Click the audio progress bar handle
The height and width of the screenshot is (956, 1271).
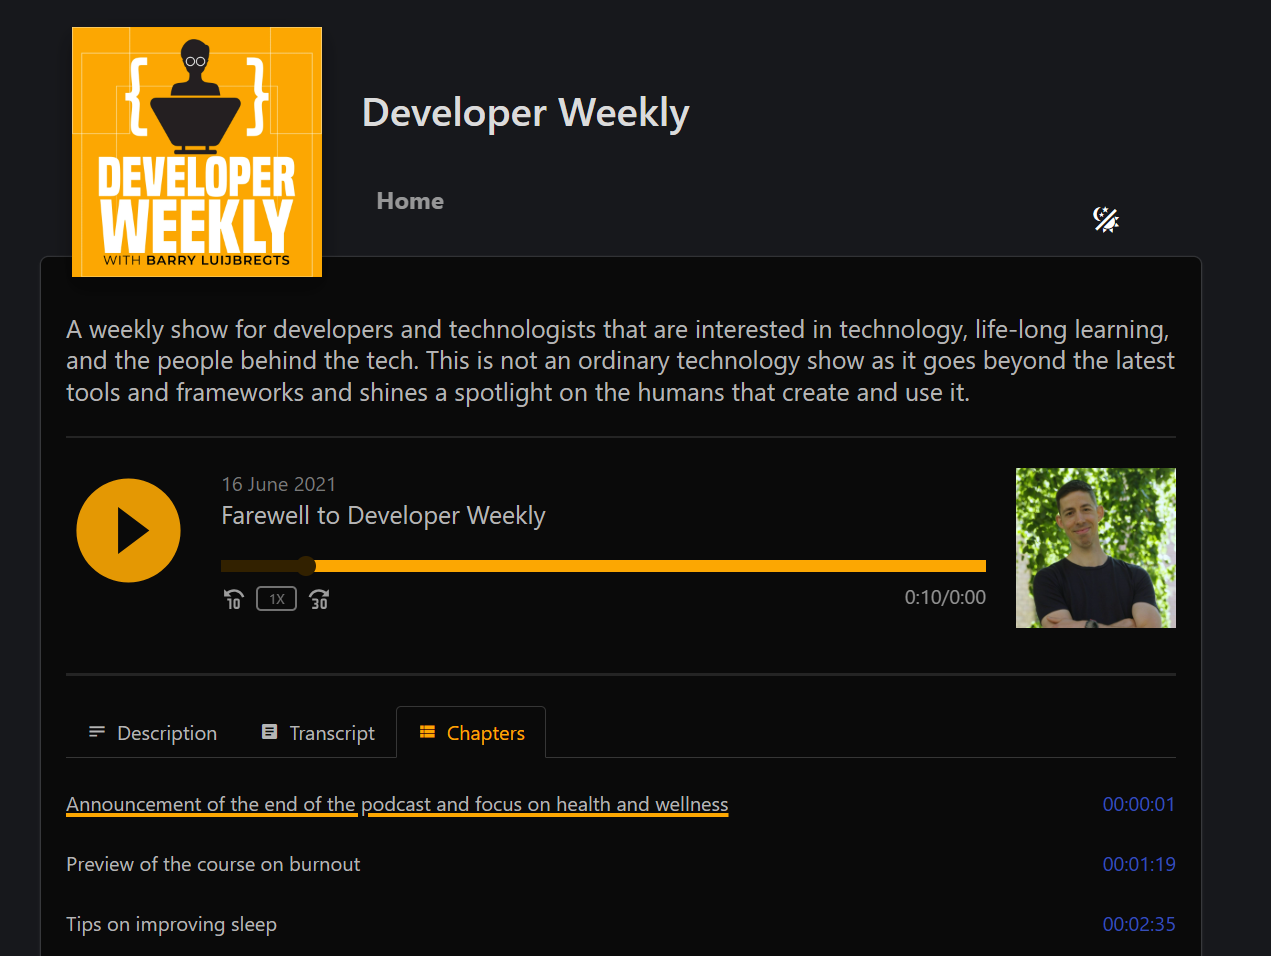[306, 566]
